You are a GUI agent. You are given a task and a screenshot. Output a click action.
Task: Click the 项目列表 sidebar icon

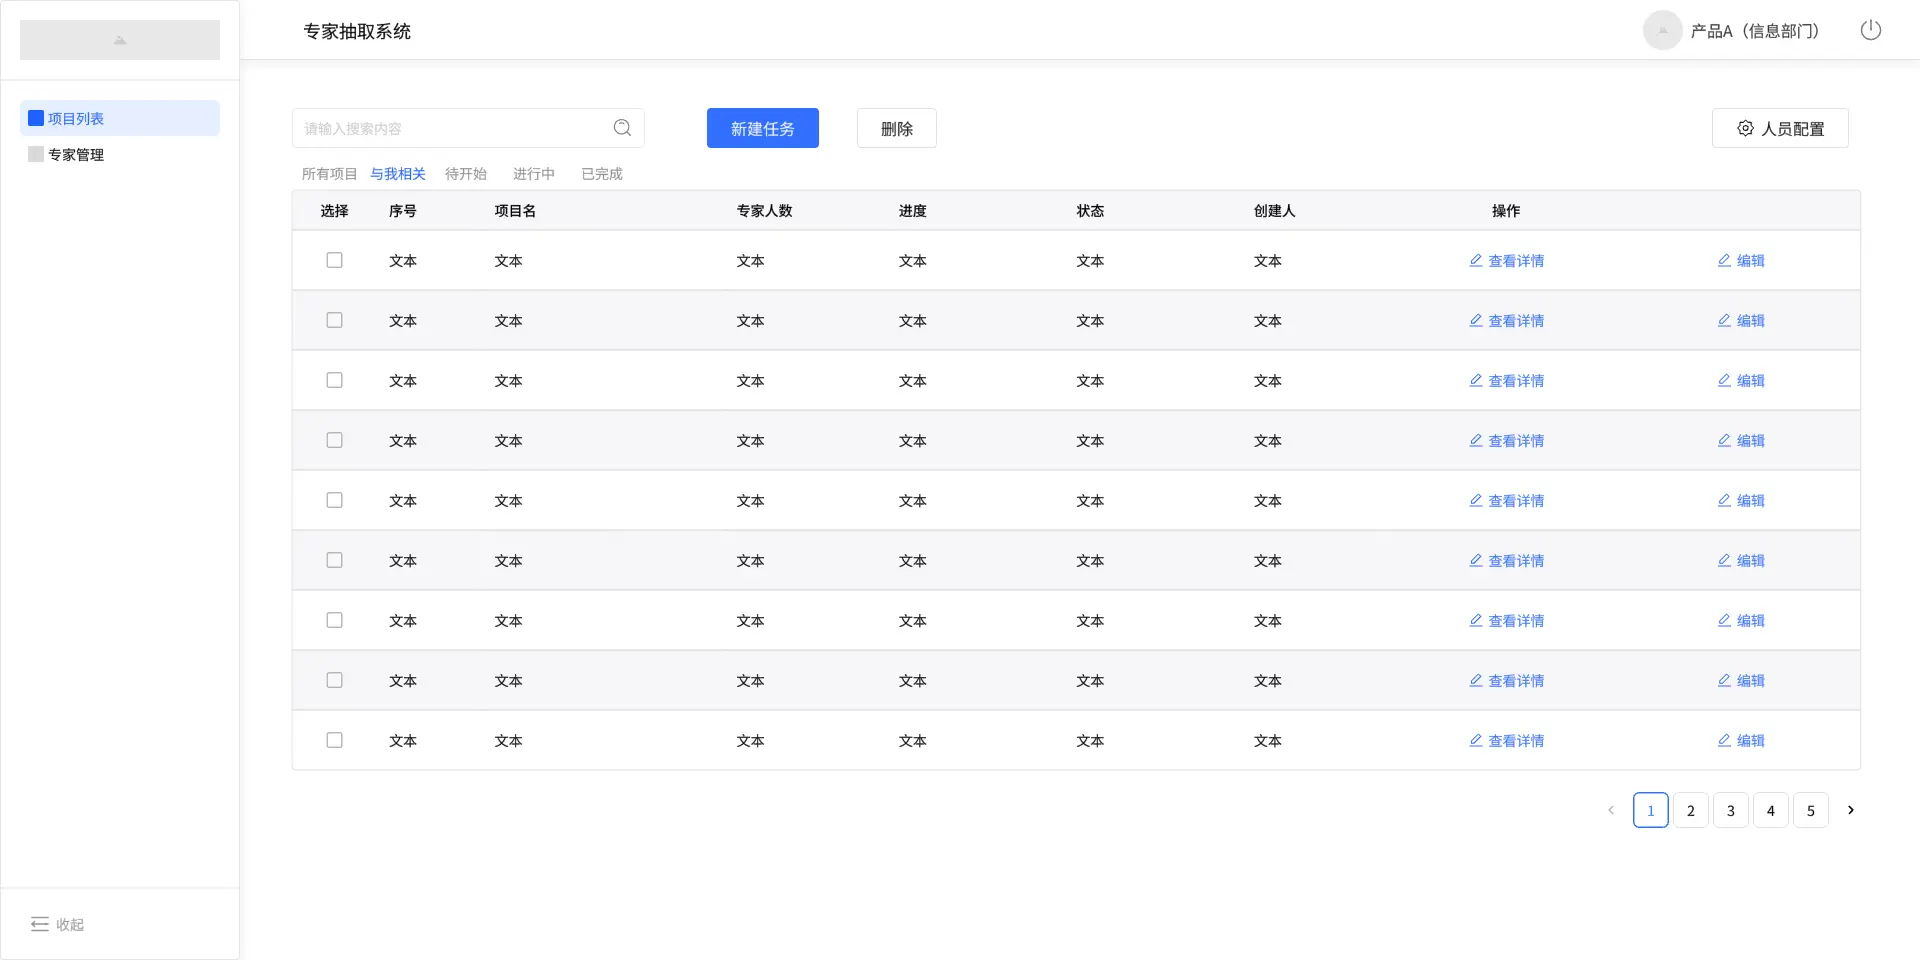(x=36, y=118)
